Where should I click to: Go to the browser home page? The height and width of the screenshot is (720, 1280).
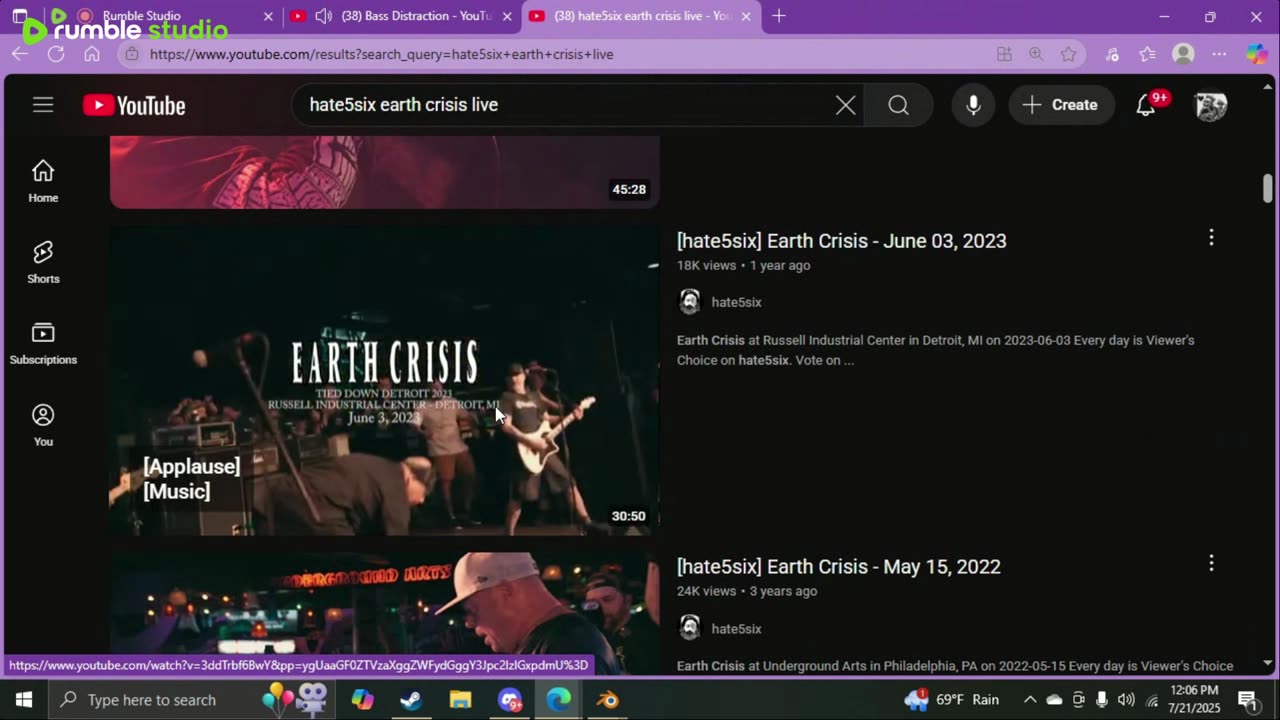coord(92,54)
